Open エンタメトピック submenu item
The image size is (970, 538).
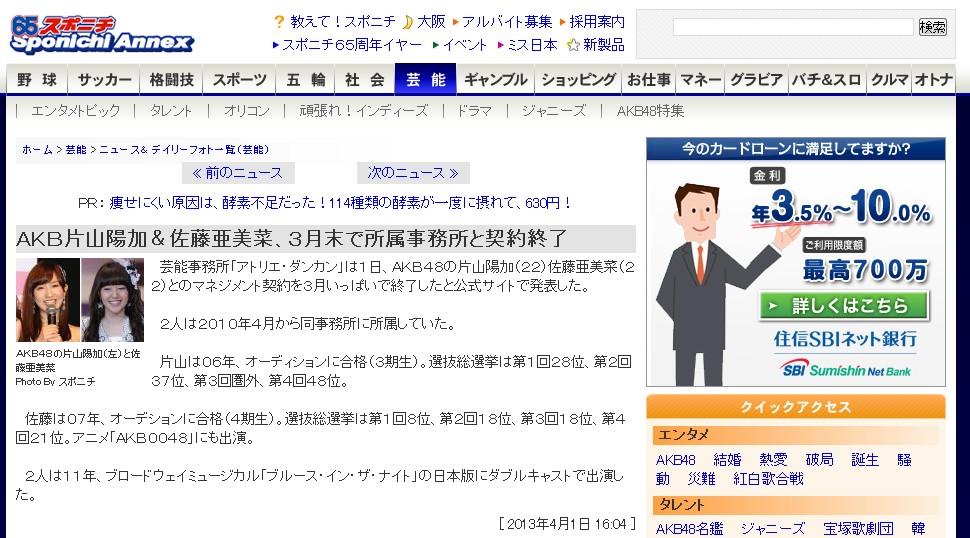pyautogui.click(x=75, y=111)
